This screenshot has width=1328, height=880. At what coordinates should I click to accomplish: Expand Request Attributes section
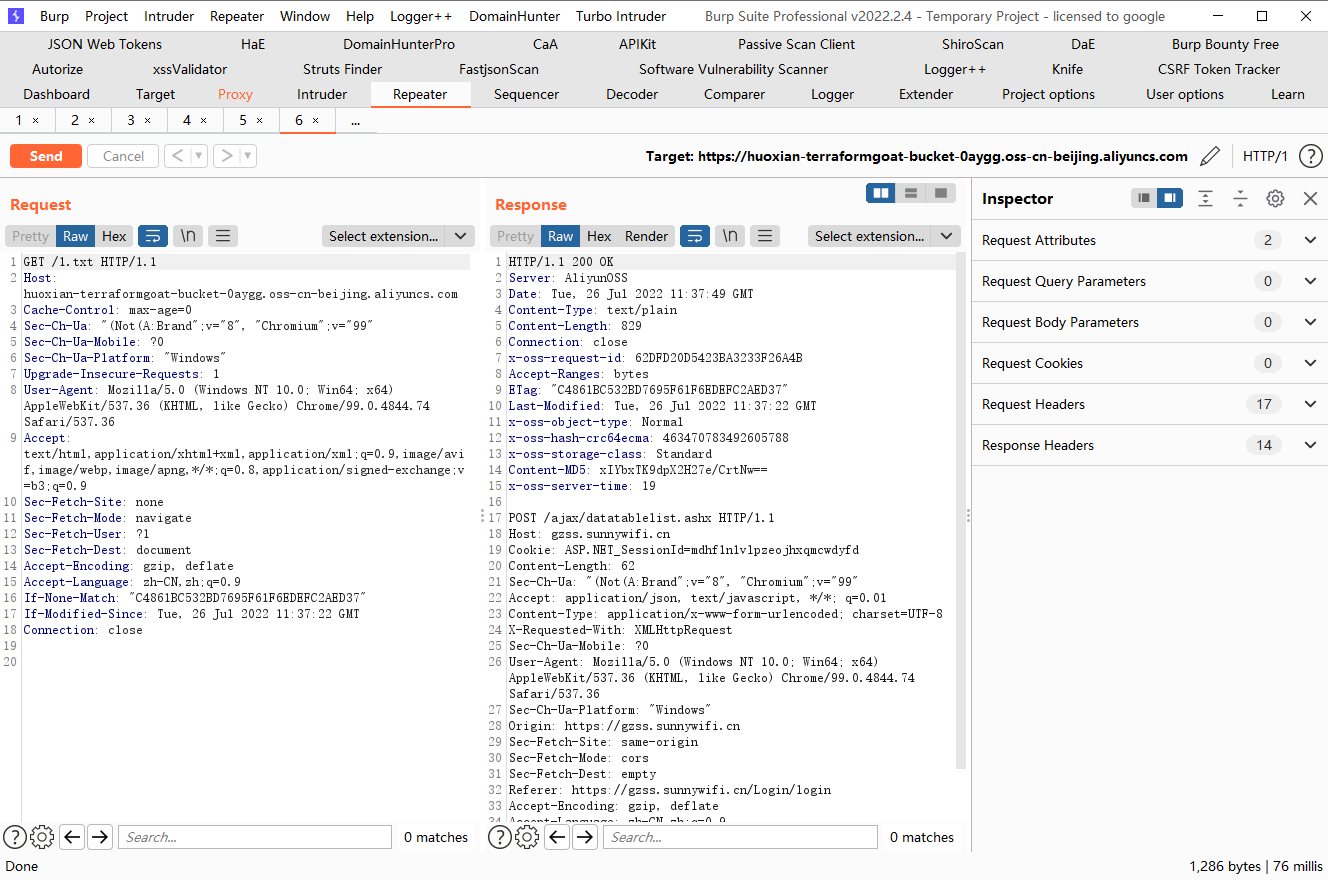[1310, 240]
